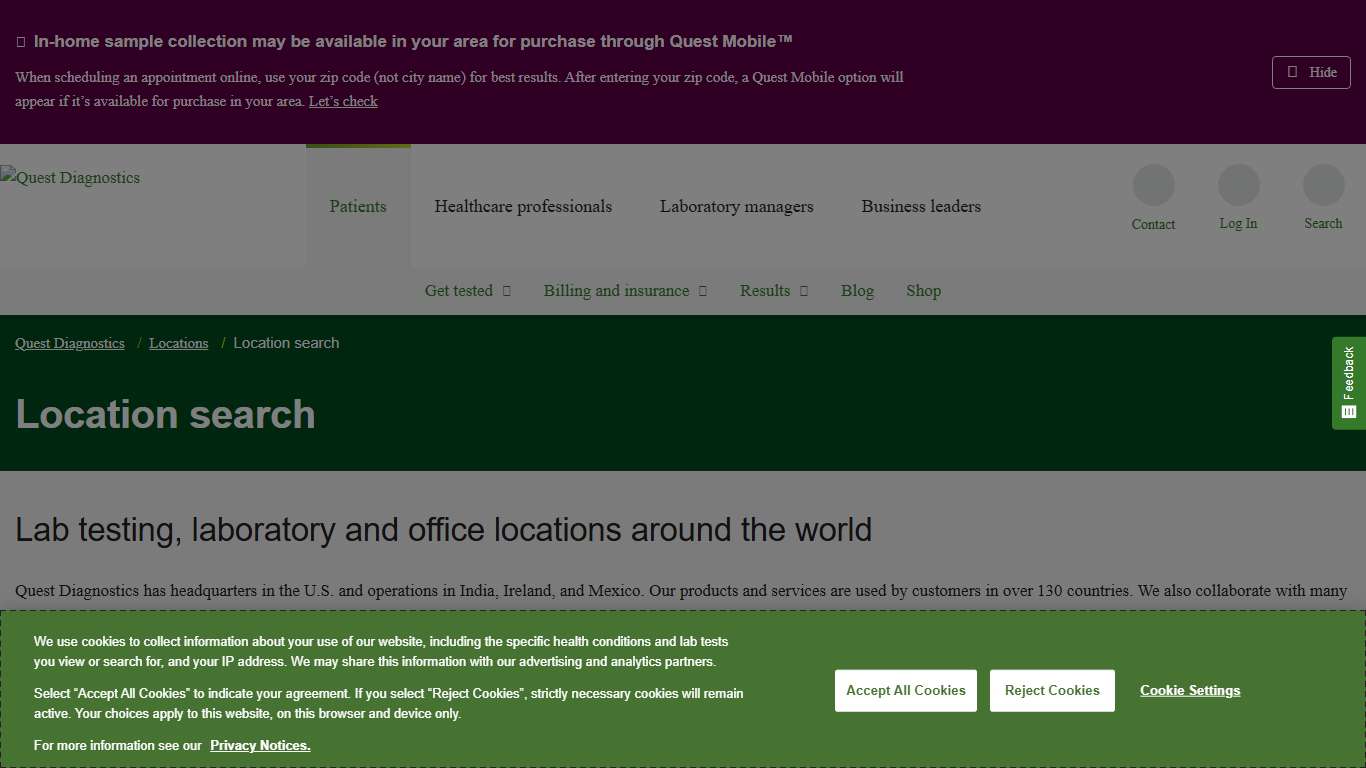Reject Cookies in the consent banner
1366x768 pixels.
1052,690
